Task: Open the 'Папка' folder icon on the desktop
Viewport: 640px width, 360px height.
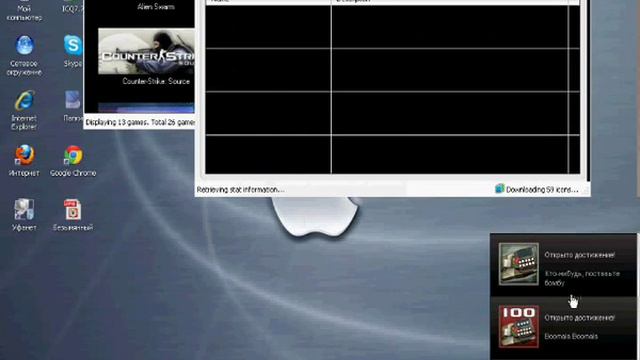Action: (73, 106)
